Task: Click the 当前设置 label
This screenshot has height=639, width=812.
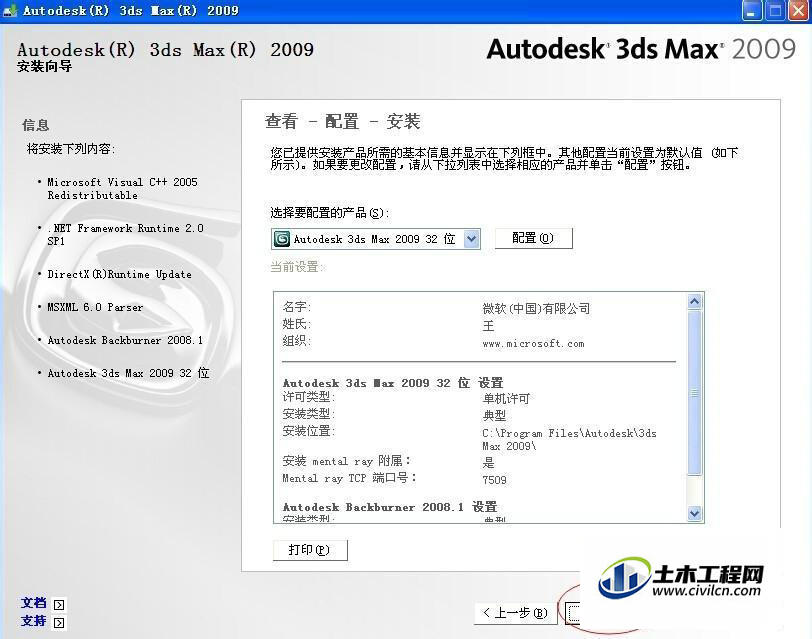Action: pyautogui.click(x=296, y=267)
